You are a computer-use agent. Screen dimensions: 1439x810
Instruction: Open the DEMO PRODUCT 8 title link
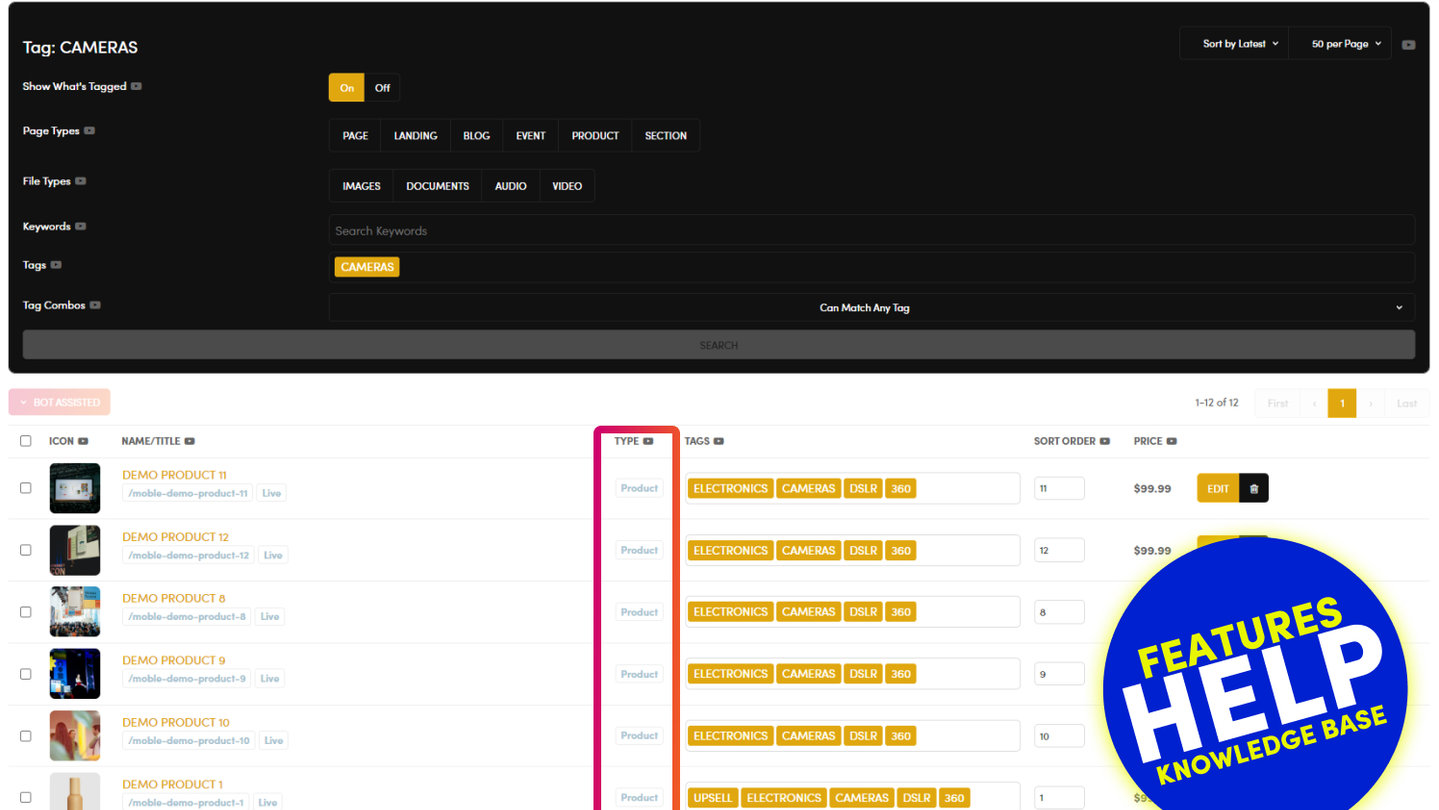click(x=174, y=598)
